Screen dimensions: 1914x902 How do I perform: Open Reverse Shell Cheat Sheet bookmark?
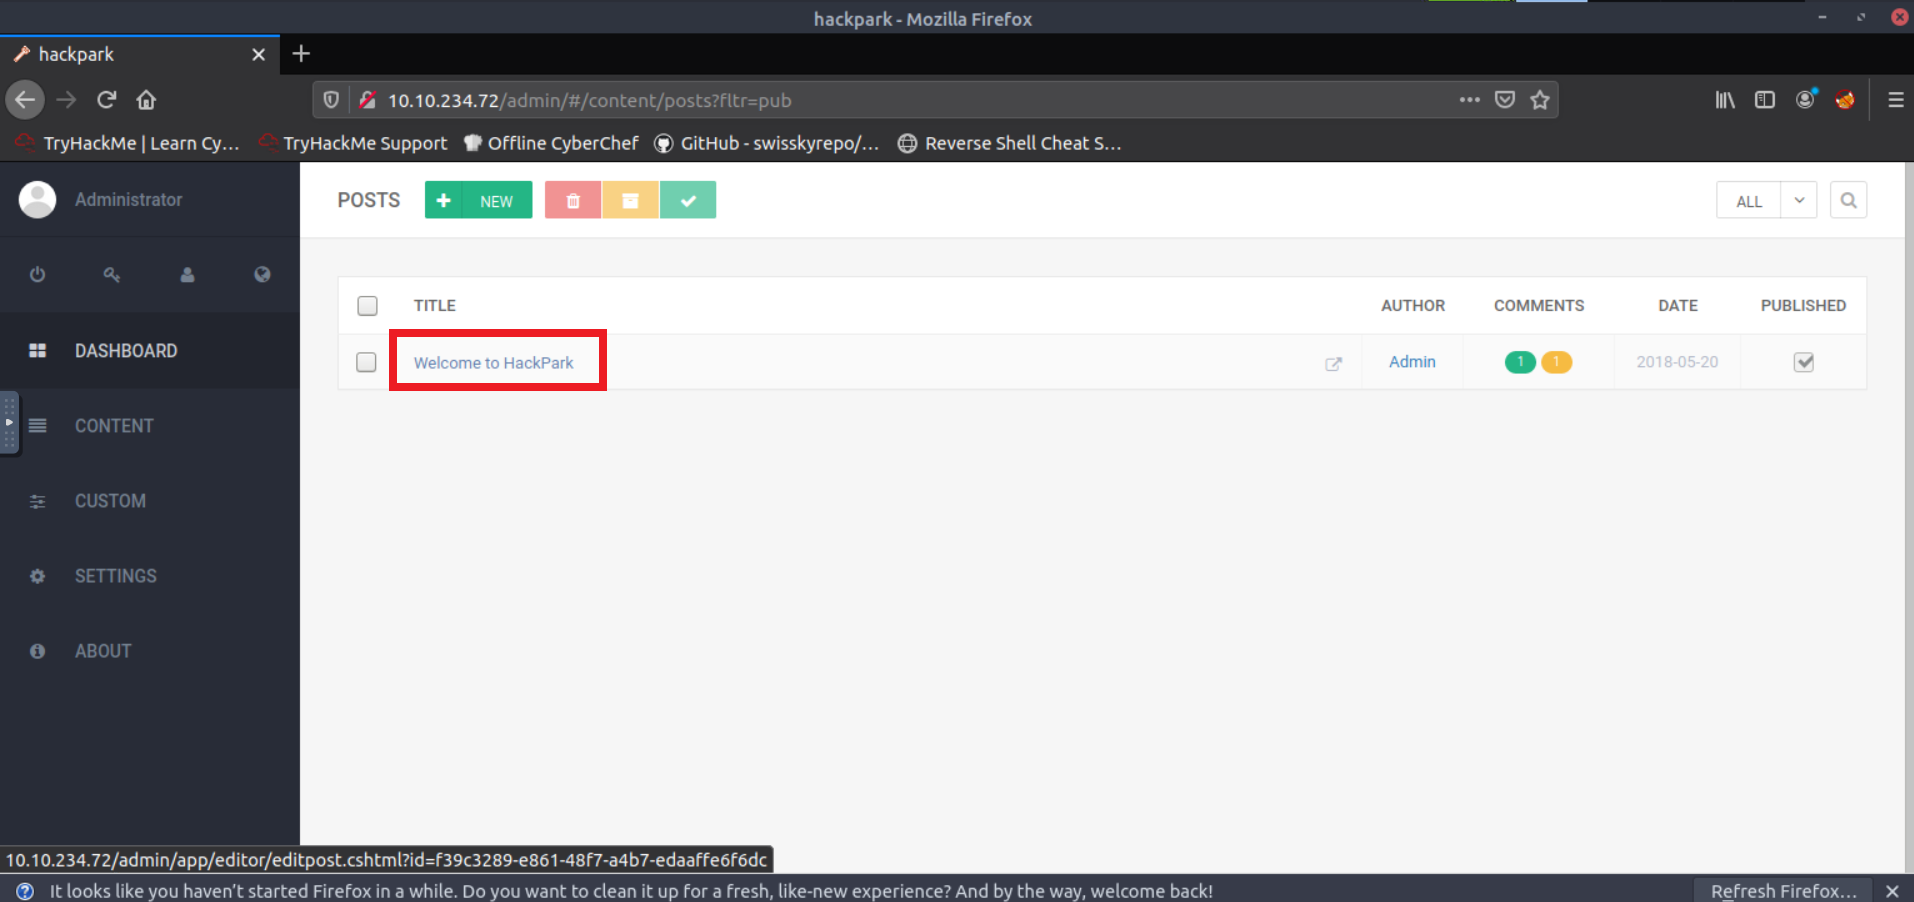tap(1010, 143)
